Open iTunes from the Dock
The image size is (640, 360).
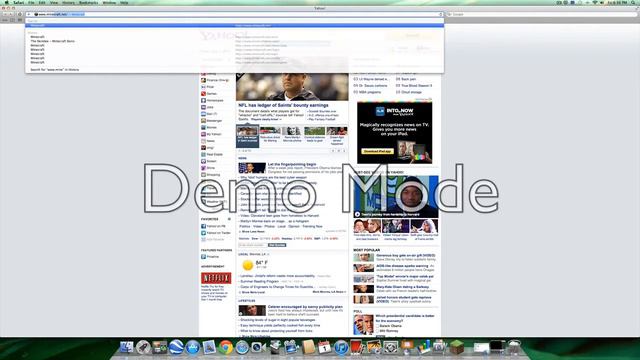341,347
